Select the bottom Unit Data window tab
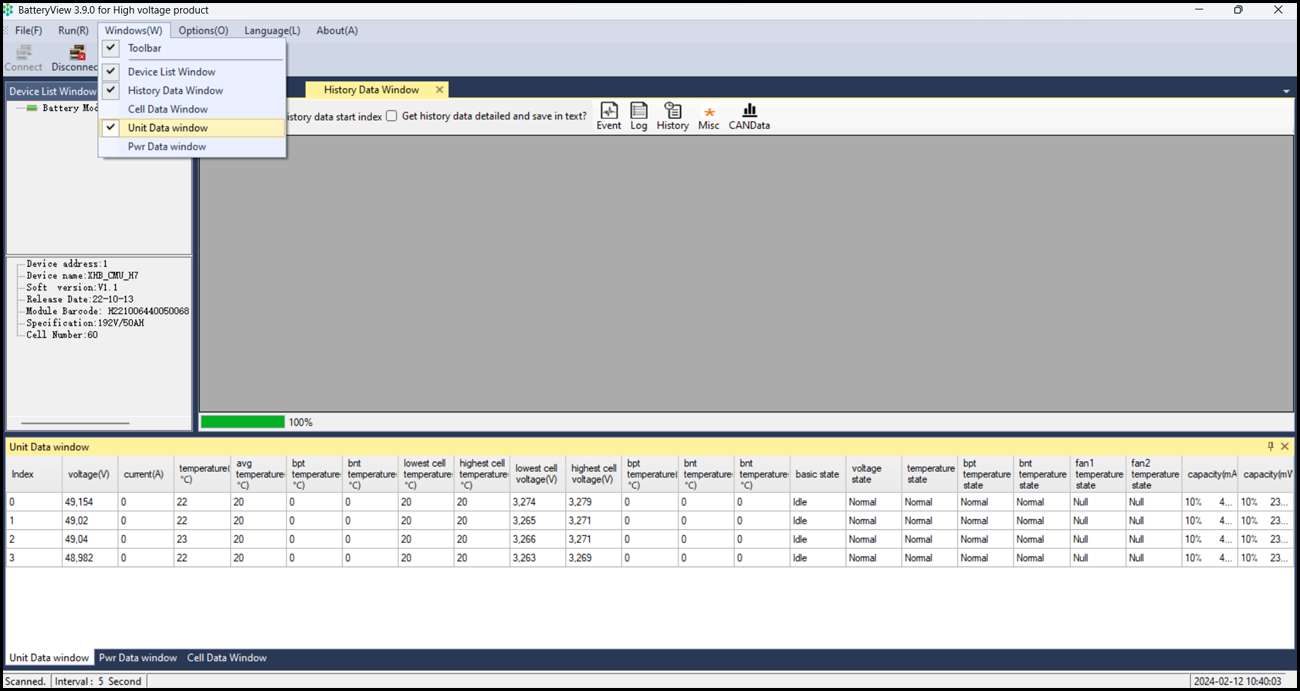 [x=49, y=658]
